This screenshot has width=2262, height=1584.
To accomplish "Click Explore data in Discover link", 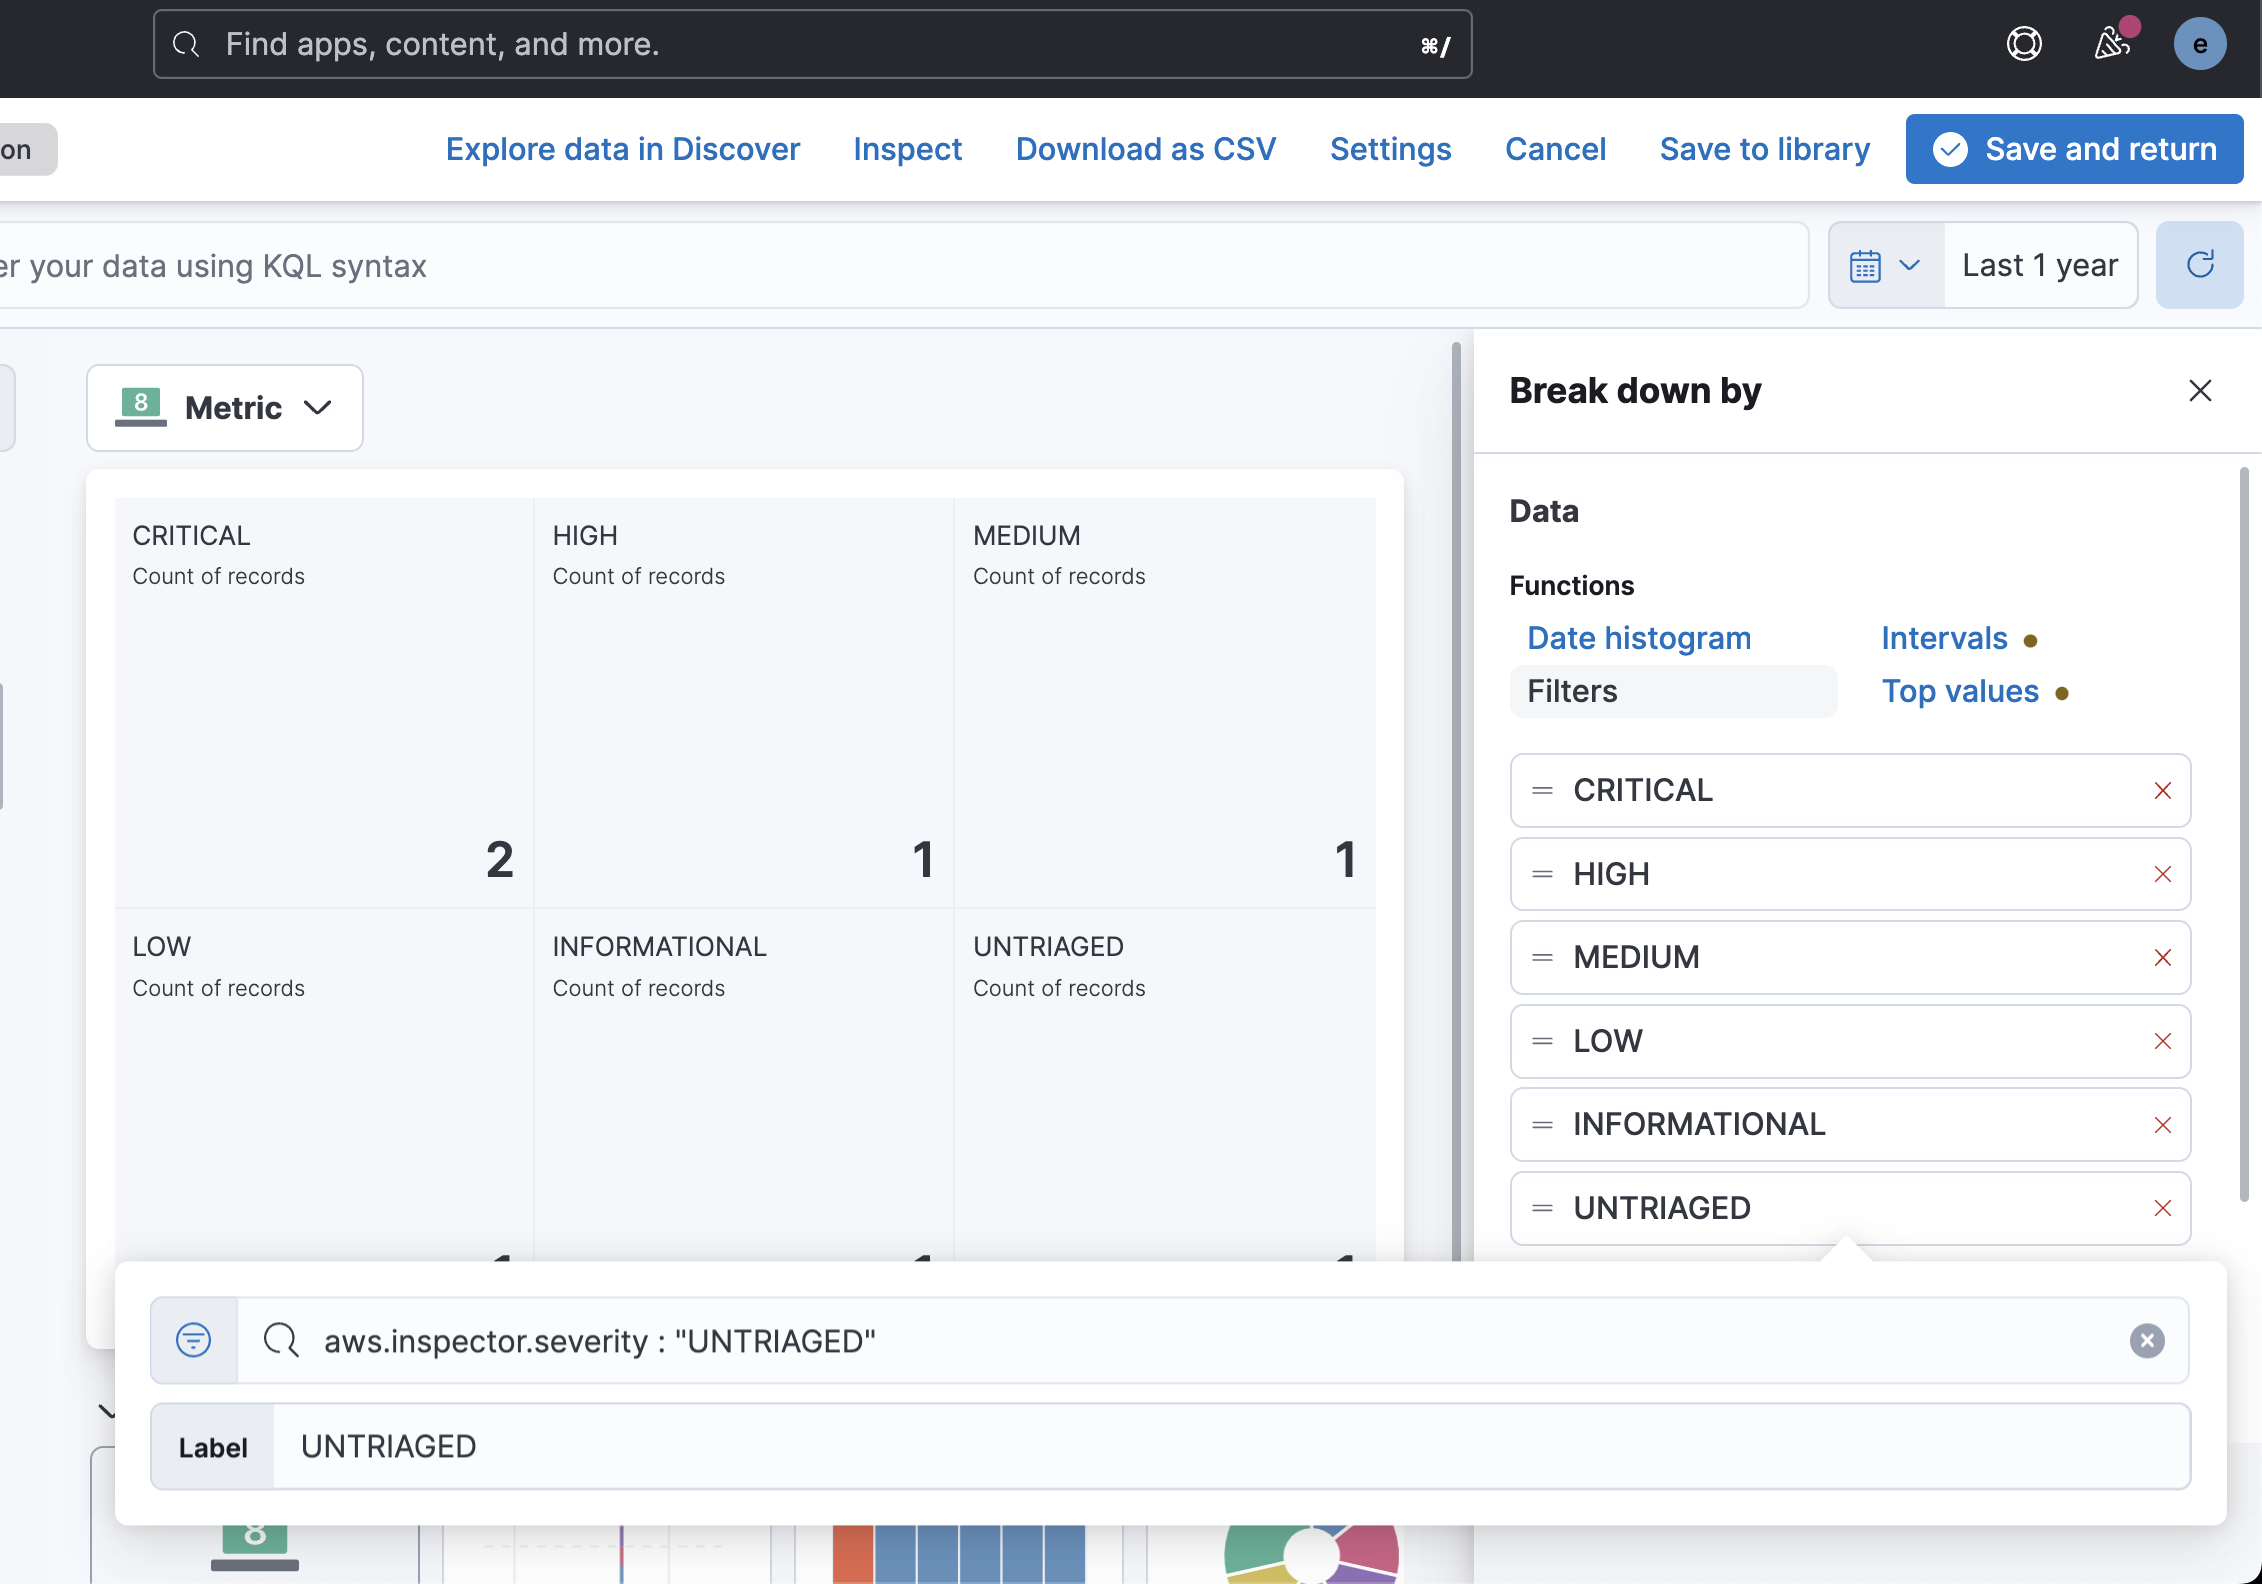I will pyautogui.click(x=622, y=149).
